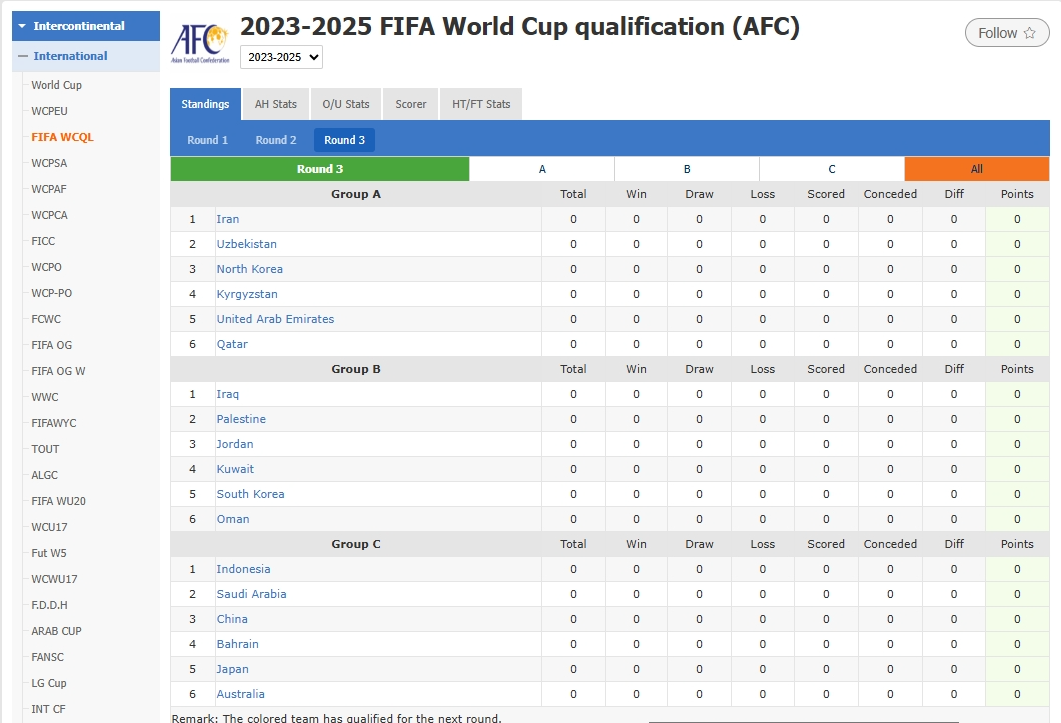Switch to the AH Stats tab
The width and height of the screenshot is (1061, 723).
pyautogui.click(x=275, y=103)
